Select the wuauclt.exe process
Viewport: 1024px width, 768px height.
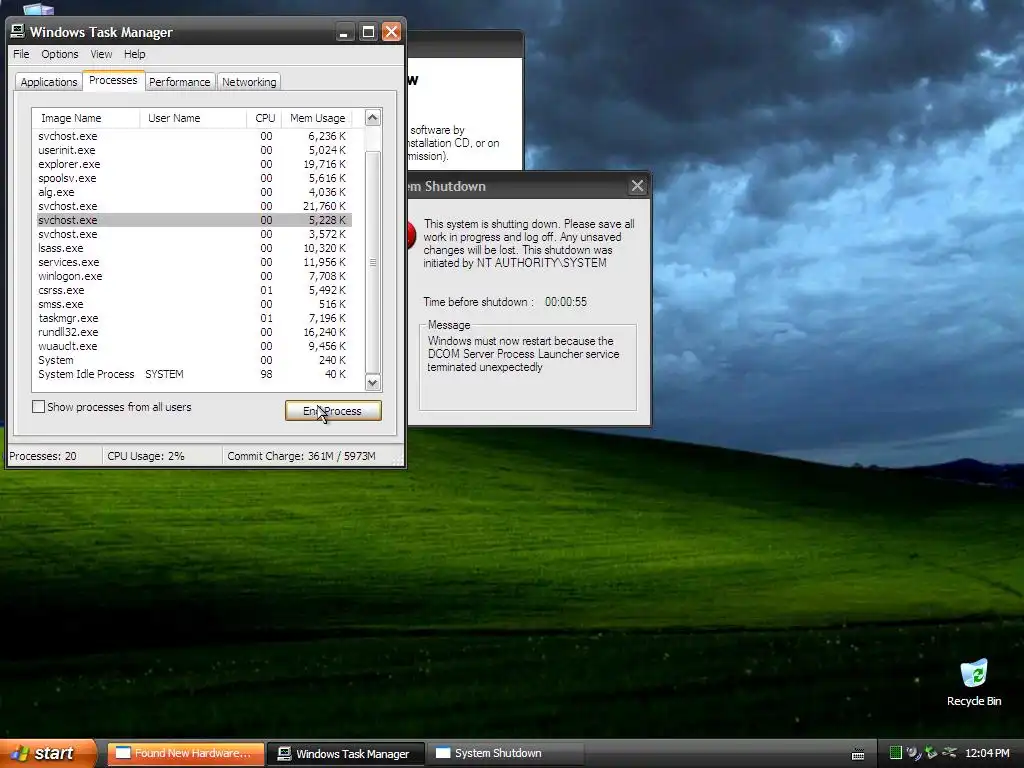coord(193,346)
